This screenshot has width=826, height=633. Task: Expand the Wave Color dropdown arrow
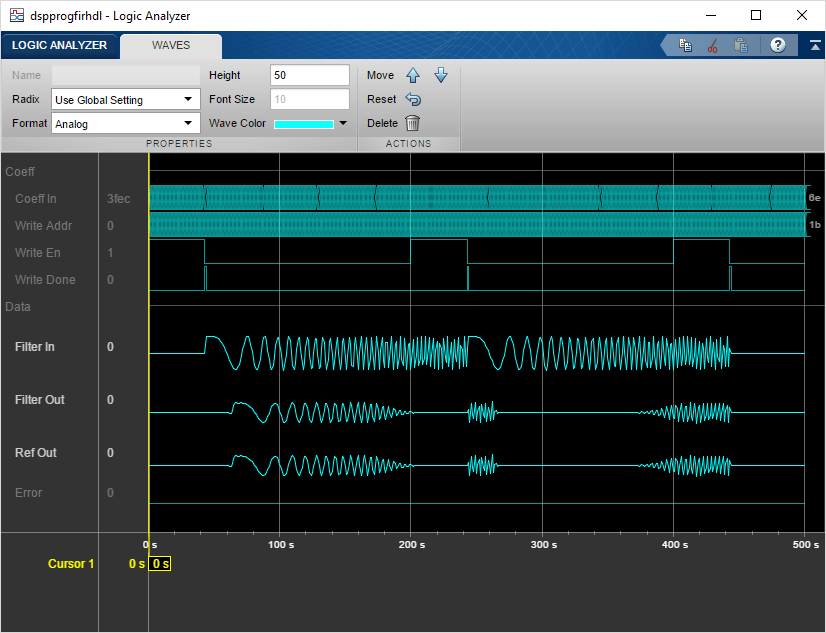(343, 124)
